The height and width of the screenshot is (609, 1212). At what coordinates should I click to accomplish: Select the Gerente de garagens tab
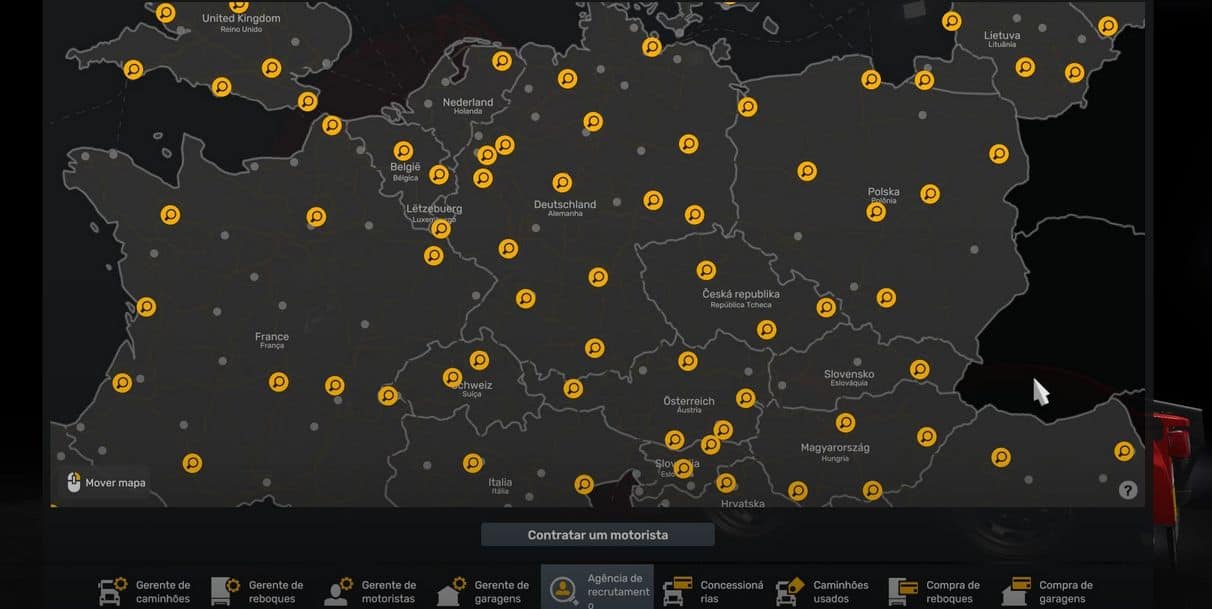(484, 591)
